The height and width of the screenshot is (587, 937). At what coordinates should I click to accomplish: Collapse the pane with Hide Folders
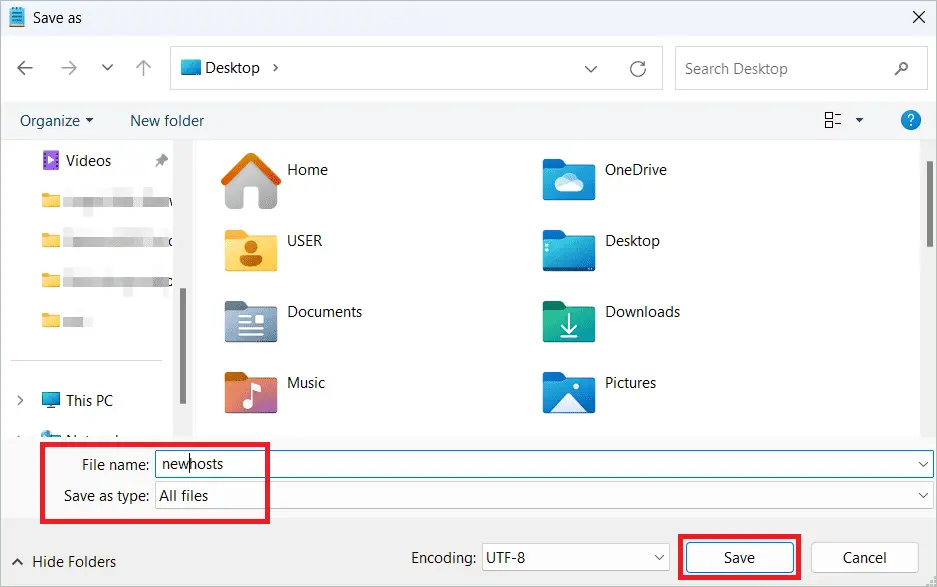64,562
